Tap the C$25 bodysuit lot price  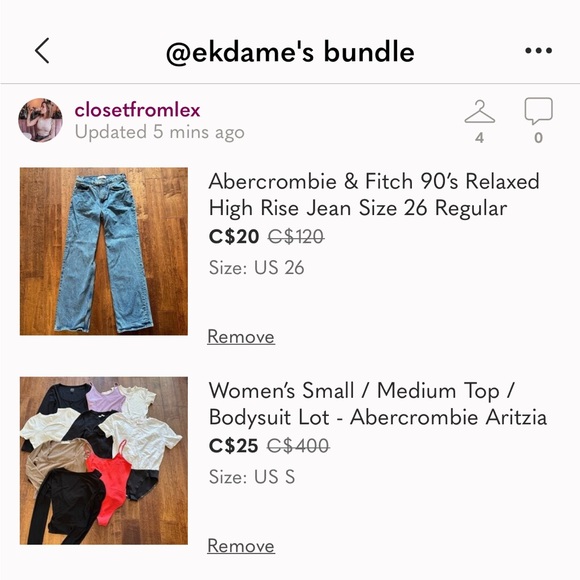(233, 446)
